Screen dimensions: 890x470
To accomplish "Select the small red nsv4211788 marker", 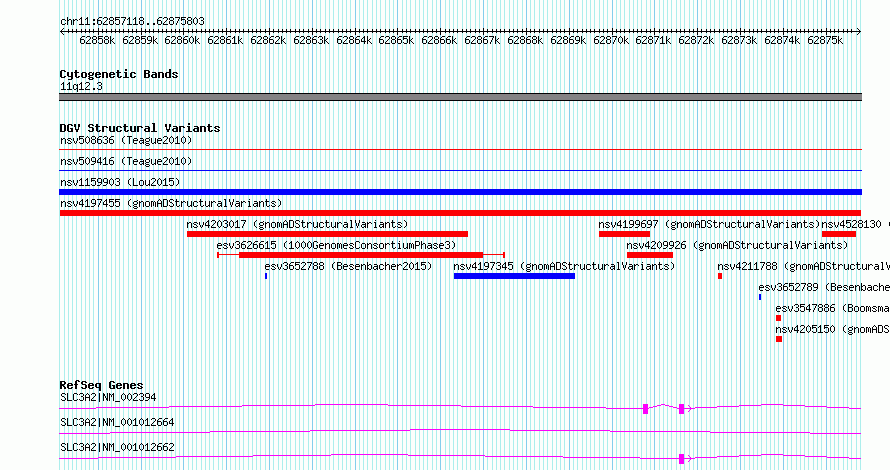I will [720, 276].
